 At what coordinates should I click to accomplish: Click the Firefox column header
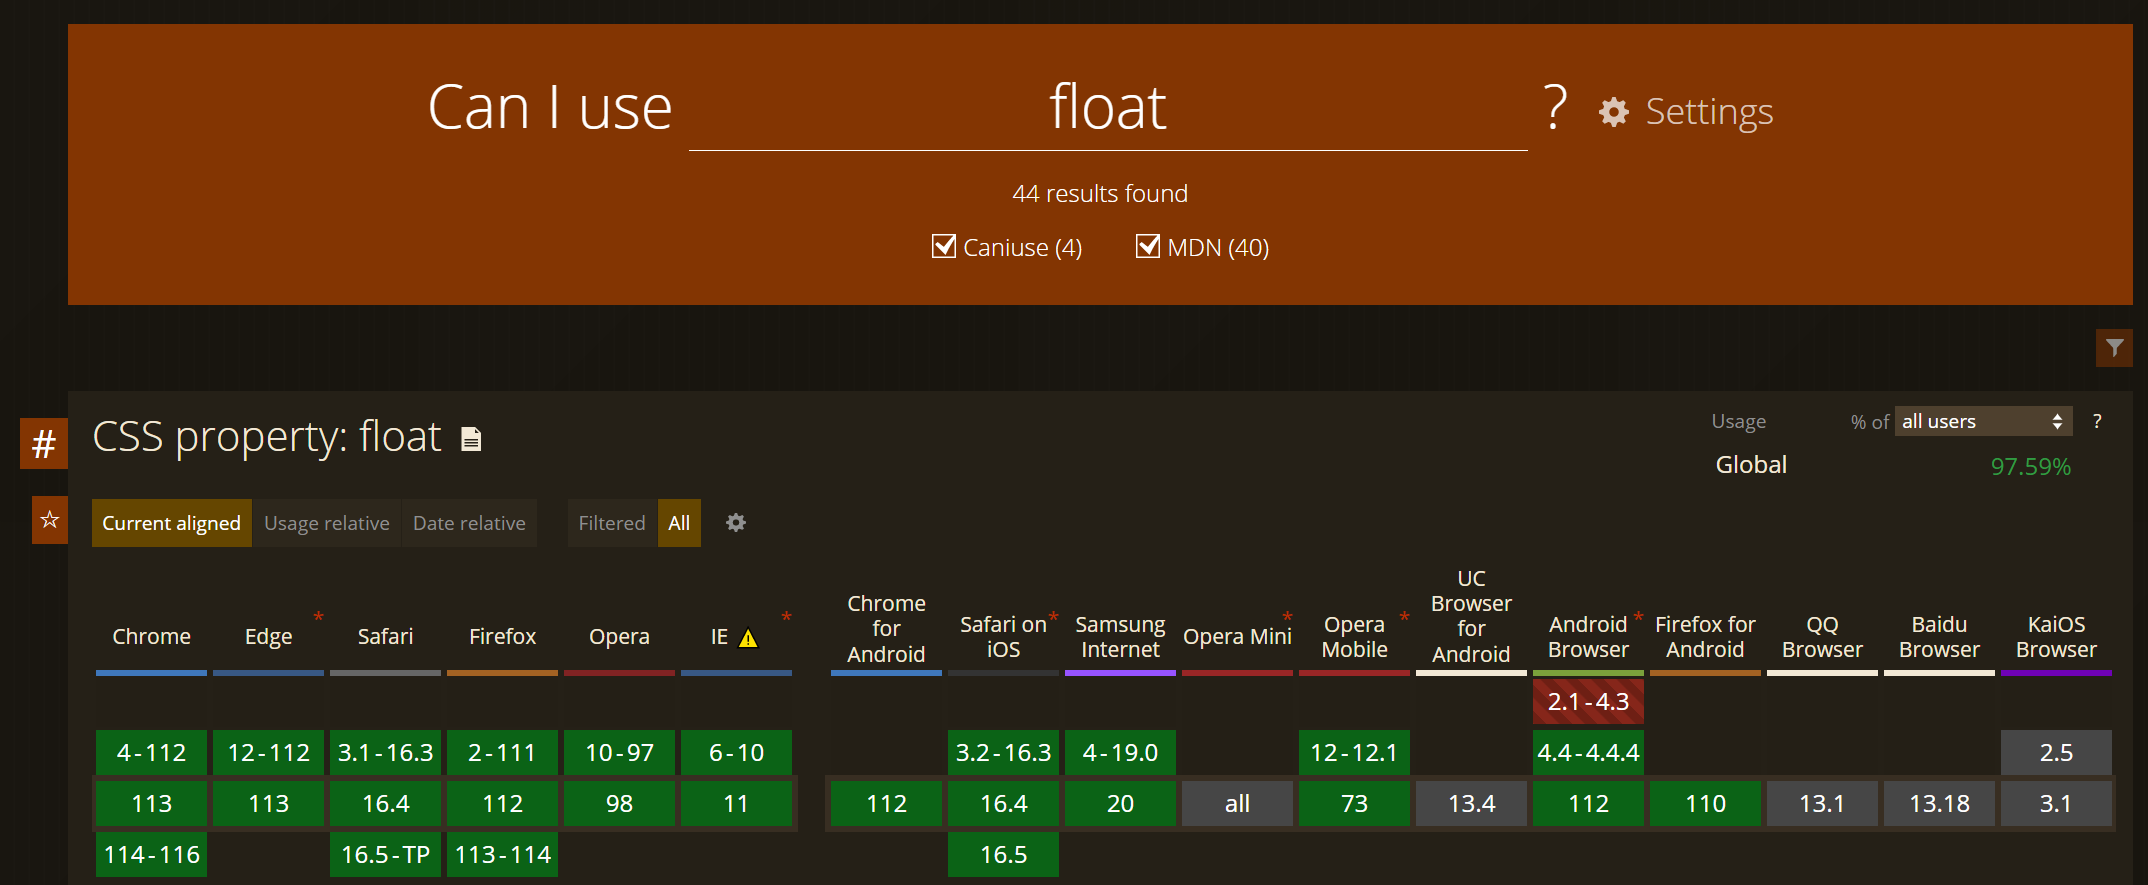503,637
